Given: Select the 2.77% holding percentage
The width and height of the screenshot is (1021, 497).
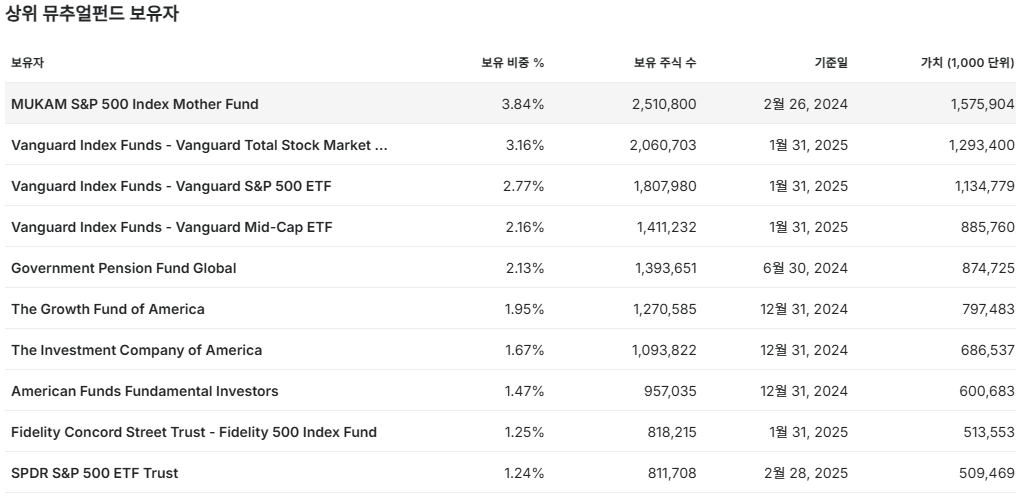Looking at the screenshot, I should [x=524, y=186].
